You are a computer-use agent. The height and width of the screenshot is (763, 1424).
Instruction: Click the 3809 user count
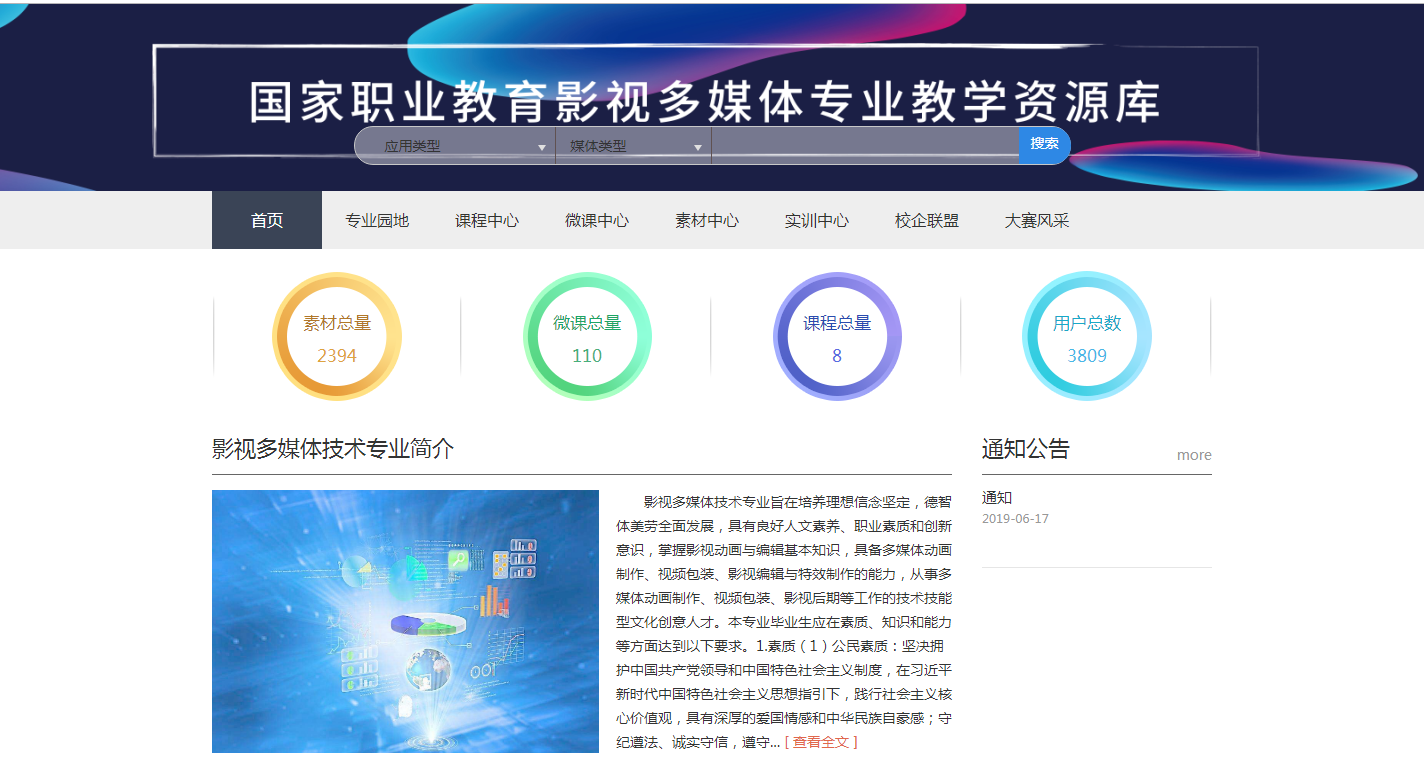click(x=1087, y=356)
